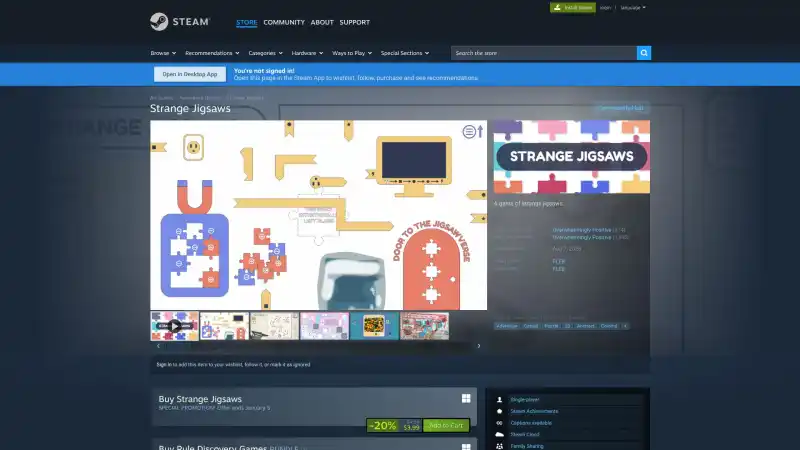Focus the Search the store field

[544, 53]
